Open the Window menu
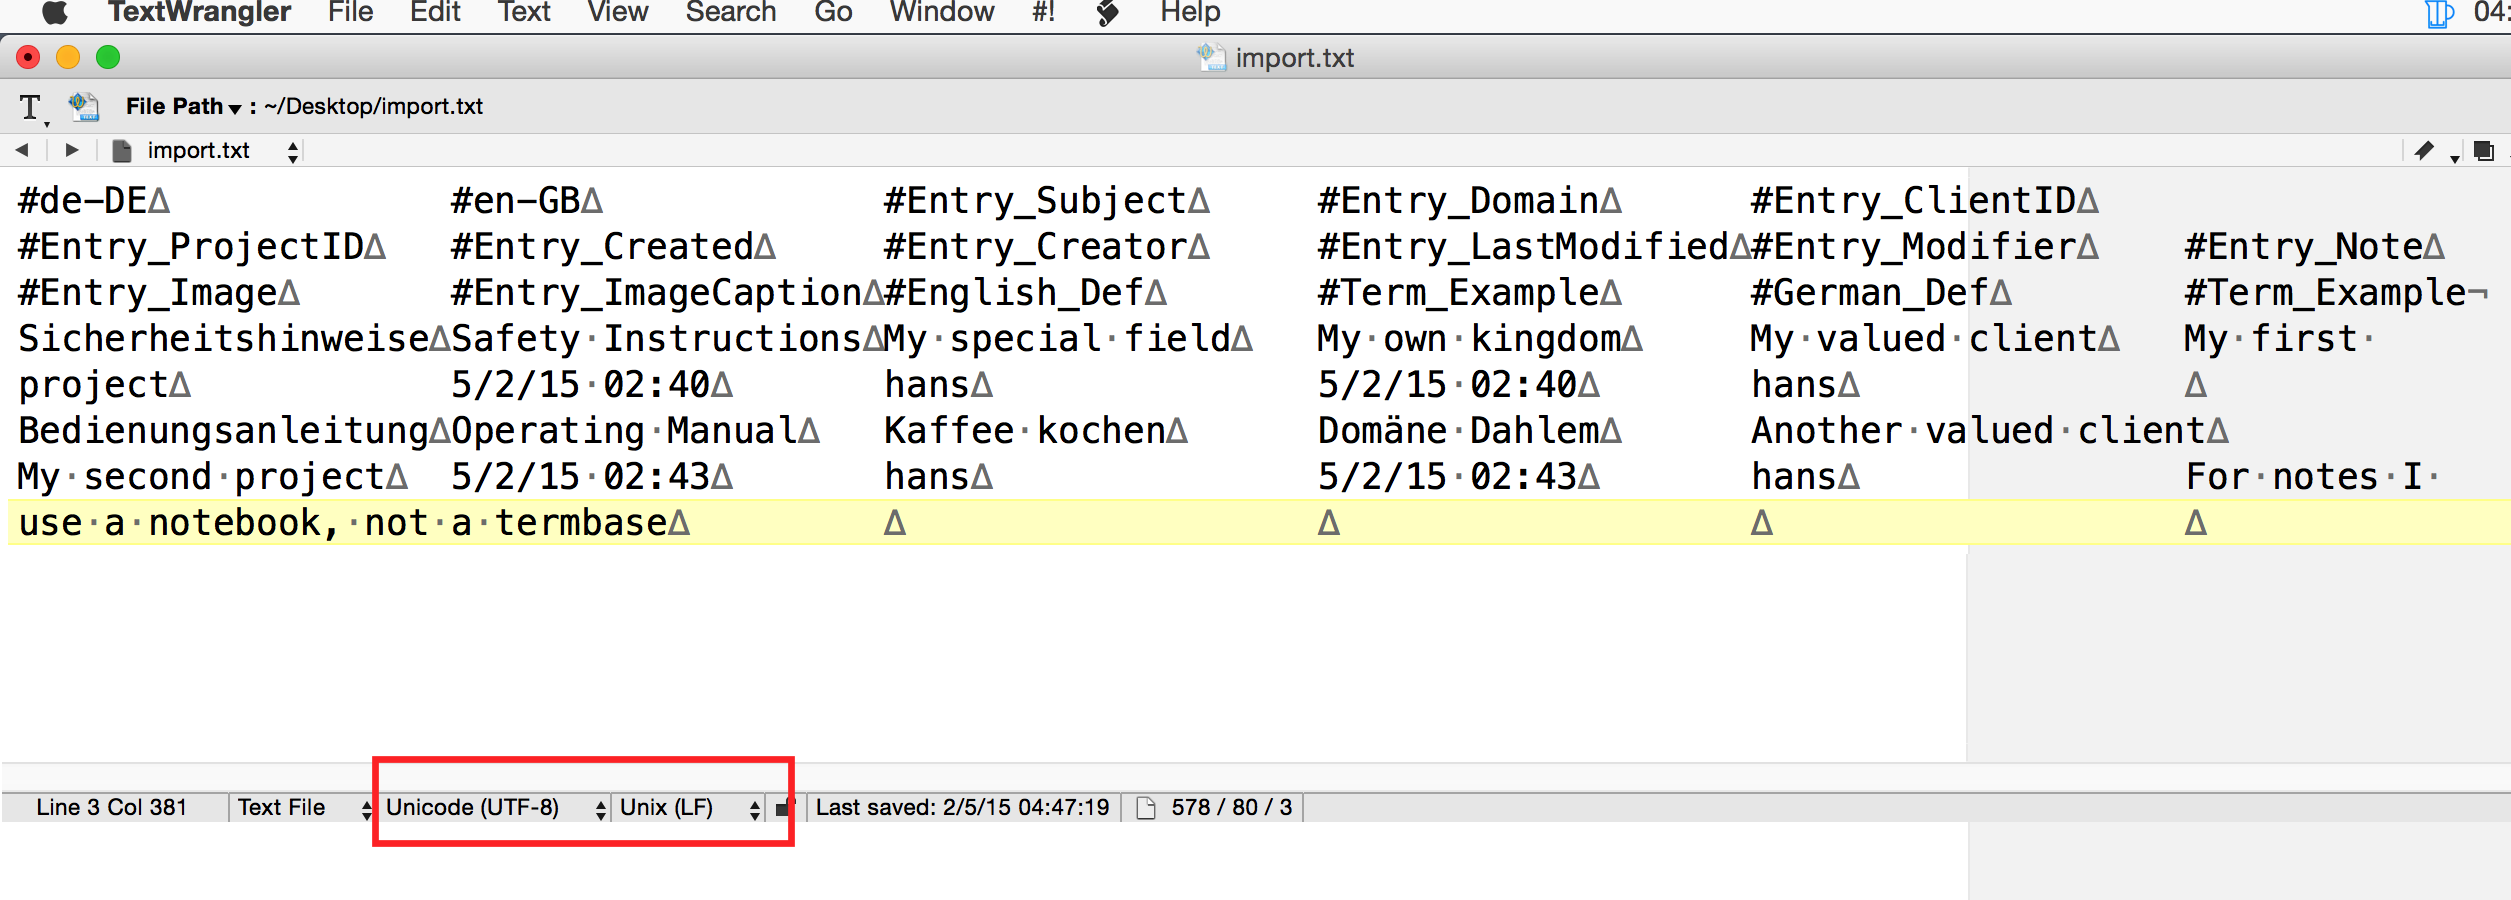The image size is (2511, 900). [941, 13]
